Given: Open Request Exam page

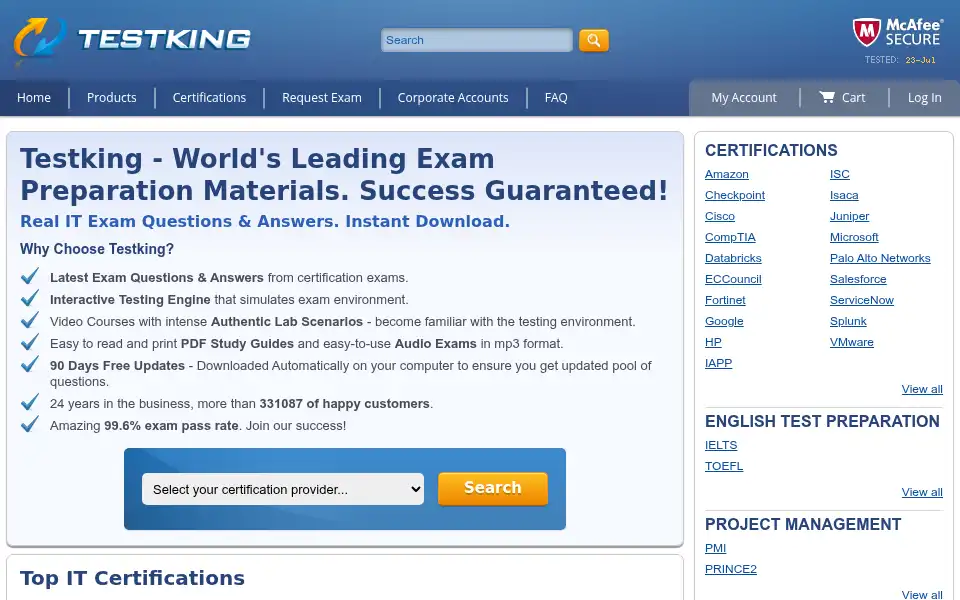Looking at the screenshot, I should click(x=321, y=98).
